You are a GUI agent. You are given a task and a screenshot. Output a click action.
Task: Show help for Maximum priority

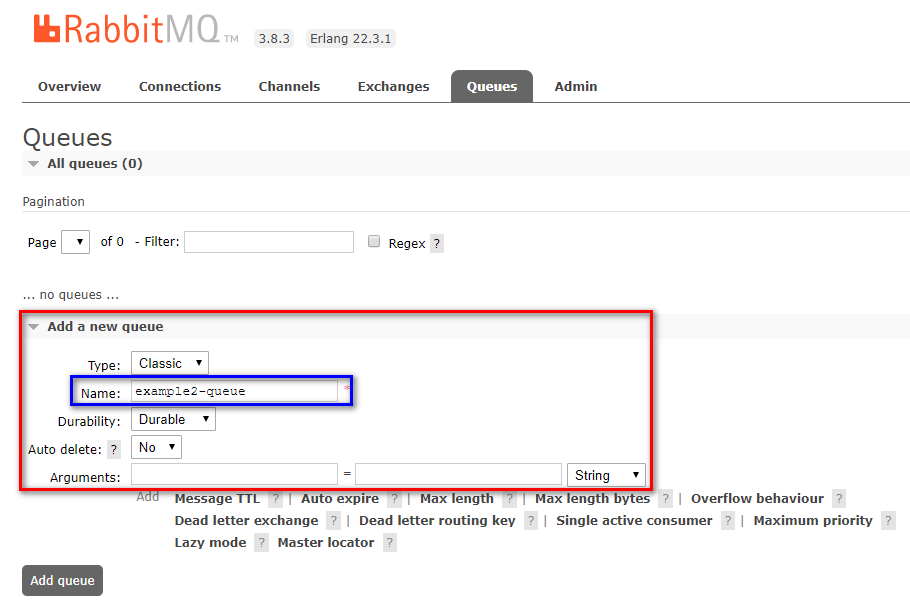[x=888, y=521]
